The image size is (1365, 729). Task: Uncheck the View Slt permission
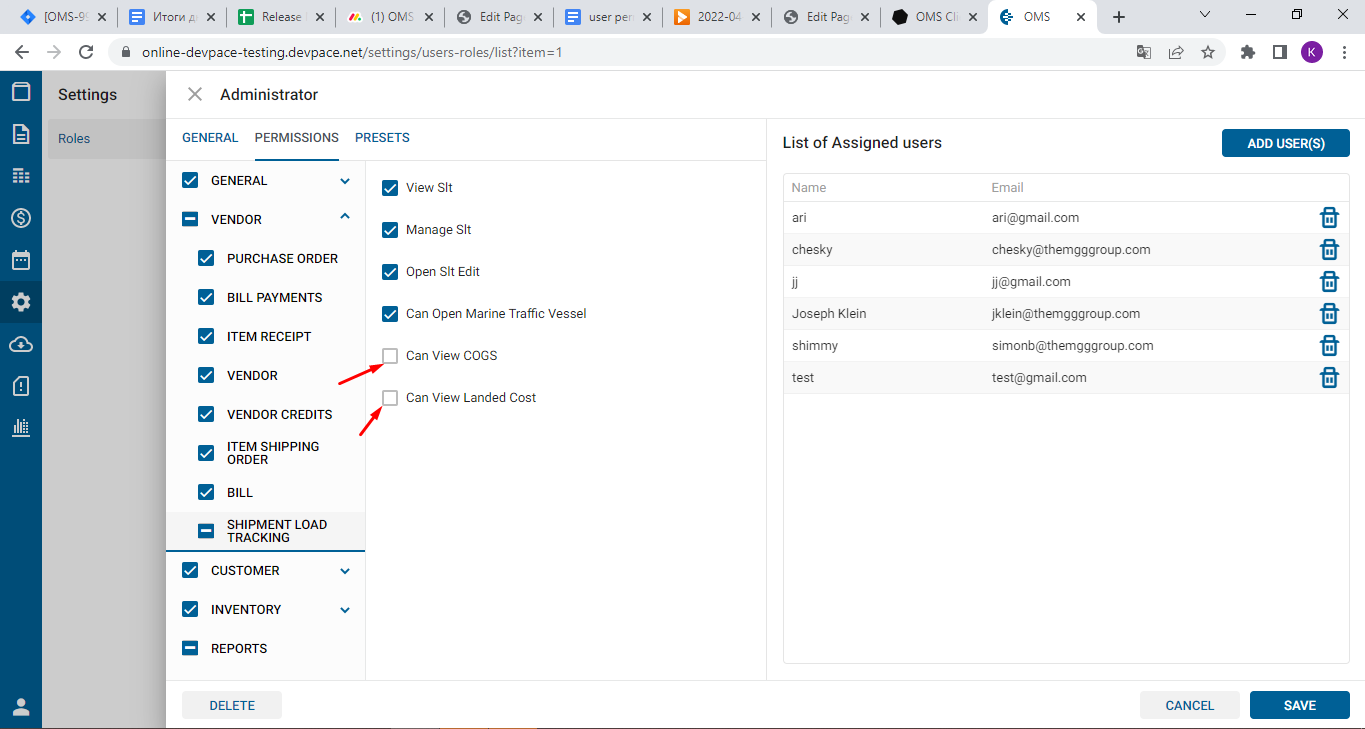click(390, 188)
